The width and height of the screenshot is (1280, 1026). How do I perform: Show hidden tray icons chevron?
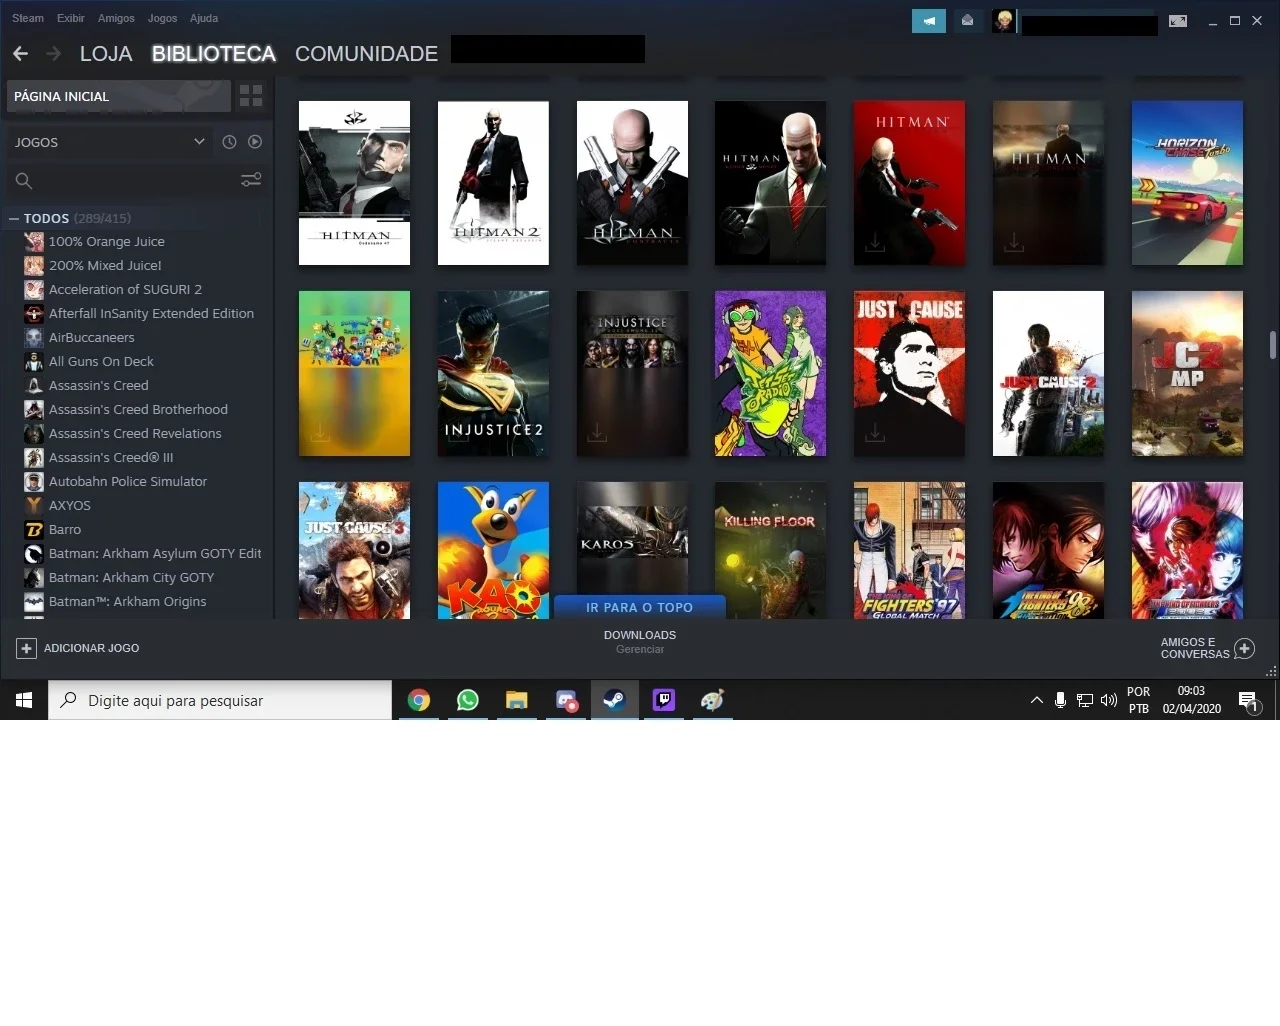pos(1036,700)
